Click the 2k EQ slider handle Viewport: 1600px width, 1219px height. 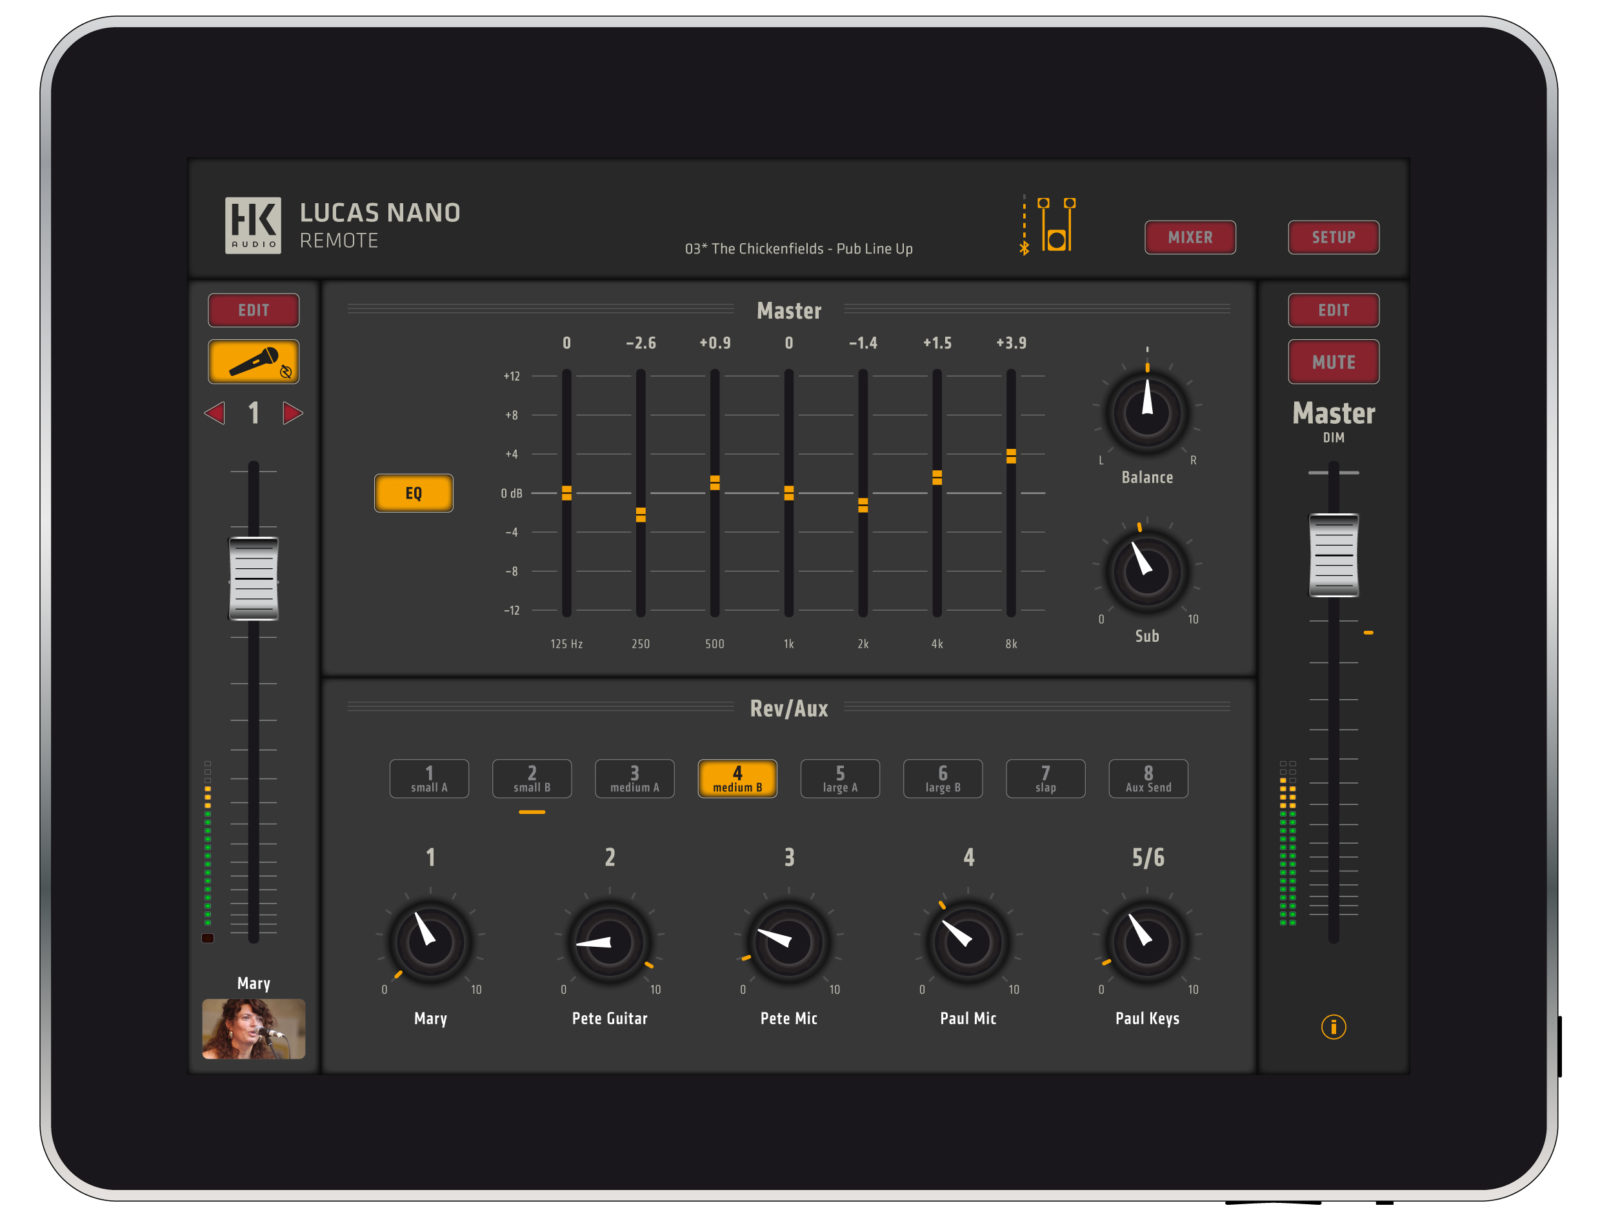pos(862,505)
